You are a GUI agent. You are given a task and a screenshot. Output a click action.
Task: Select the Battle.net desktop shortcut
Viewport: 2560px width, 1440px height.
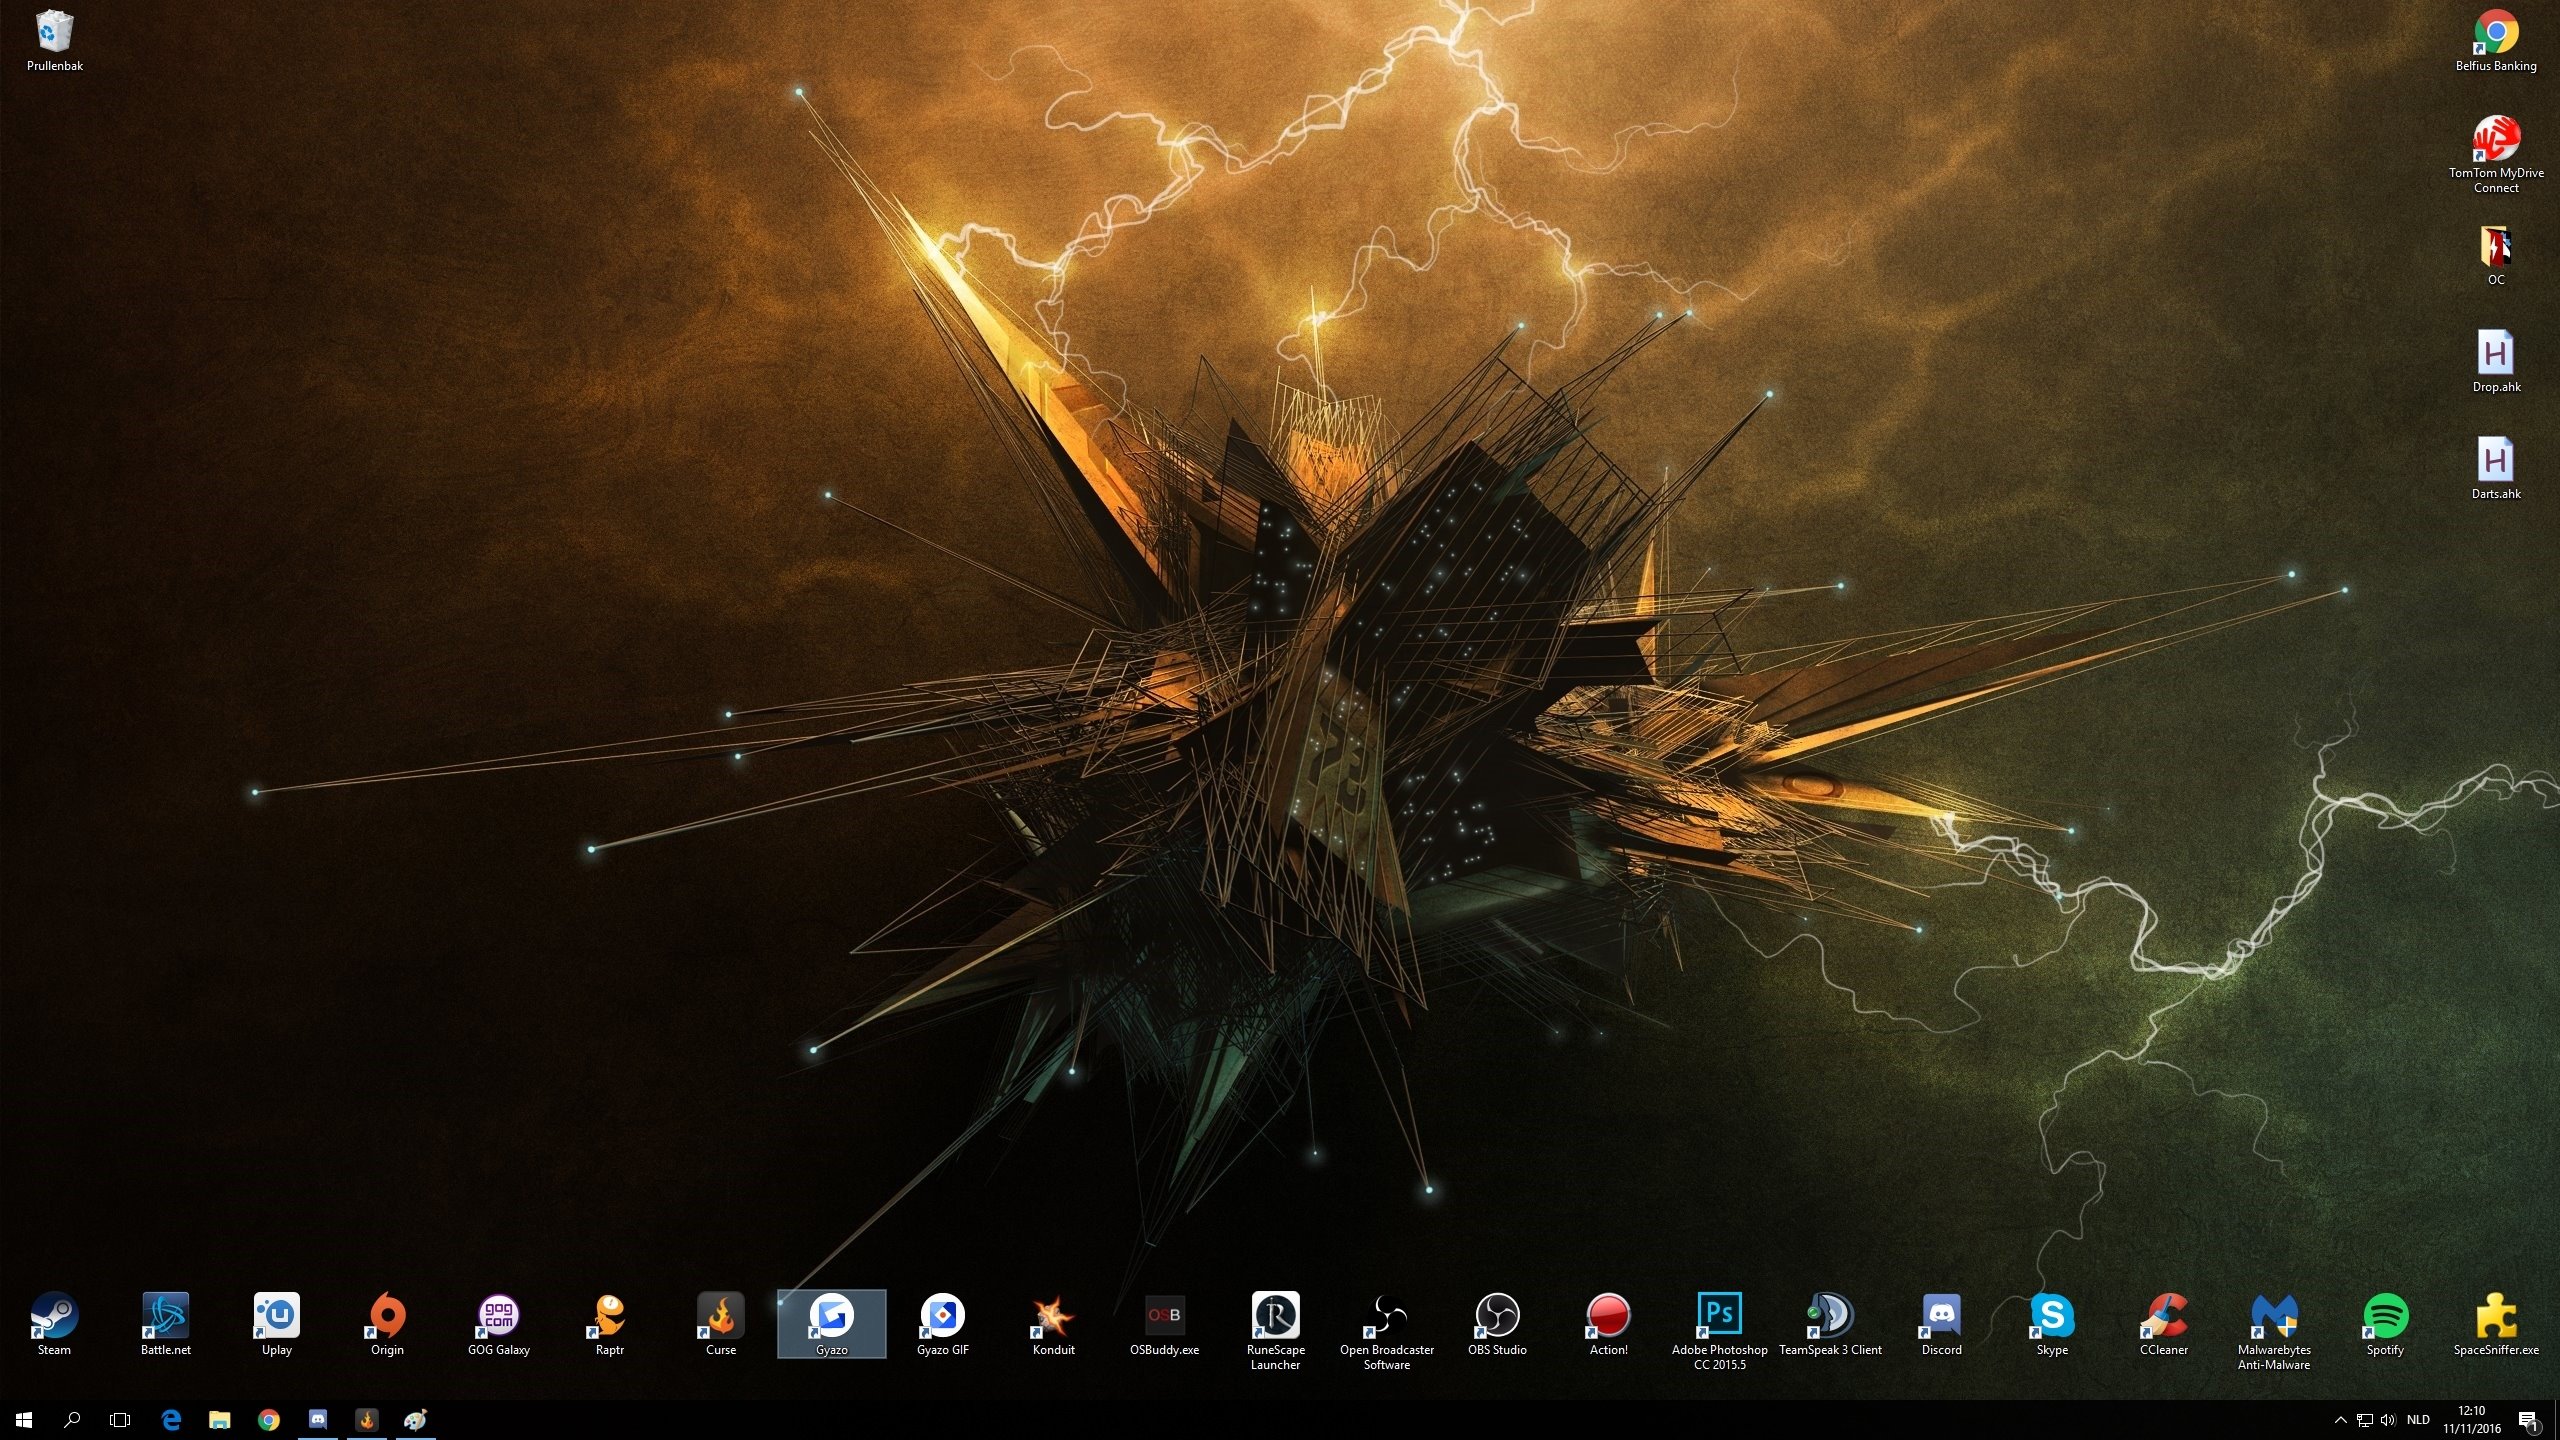coord(165,1324)
